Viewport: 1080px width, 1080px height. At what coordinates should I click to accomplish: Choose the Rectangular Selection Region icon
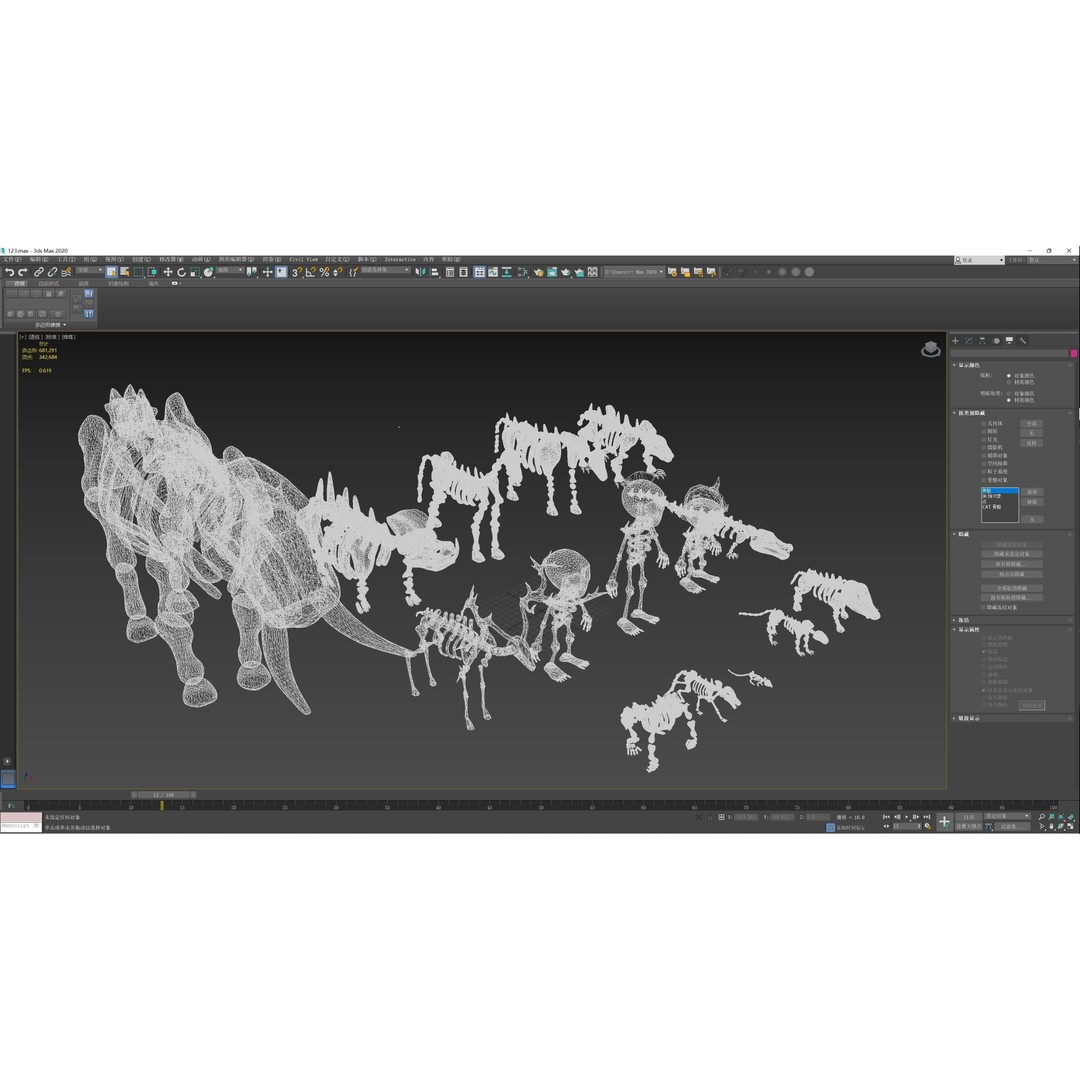138,272
